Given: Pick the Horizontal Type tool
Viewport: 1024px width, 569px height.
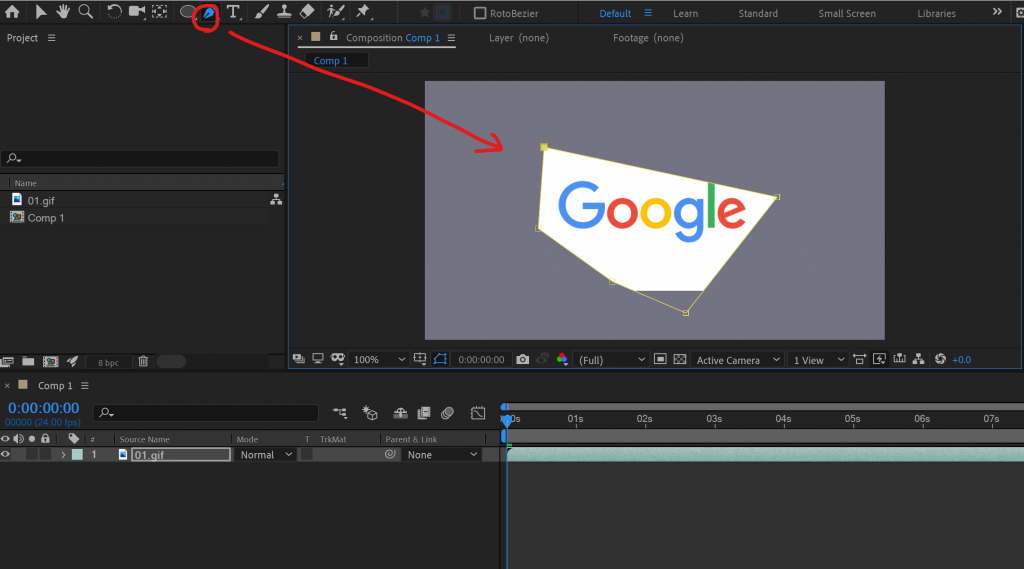Looking at the screenshot, I should [x=233, y=13].
